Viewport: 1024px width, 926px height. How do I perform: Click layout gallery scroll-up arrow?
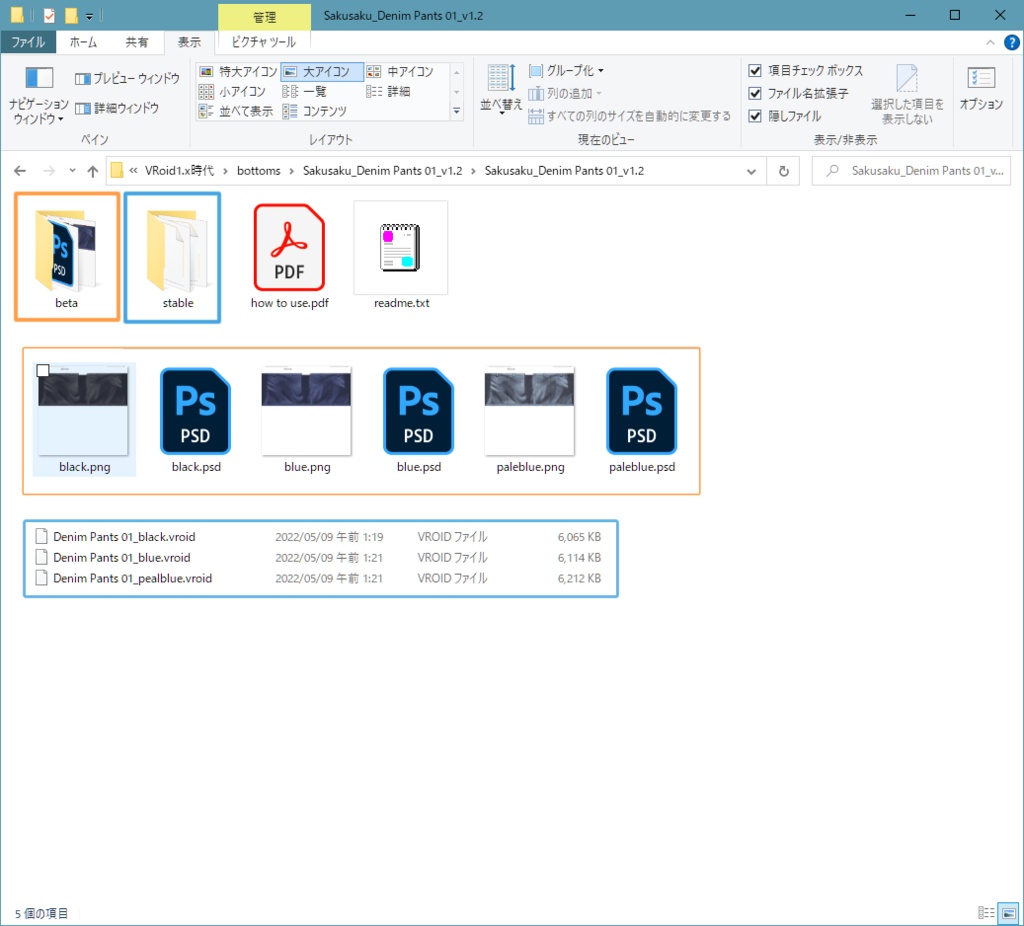click(457, 72)
